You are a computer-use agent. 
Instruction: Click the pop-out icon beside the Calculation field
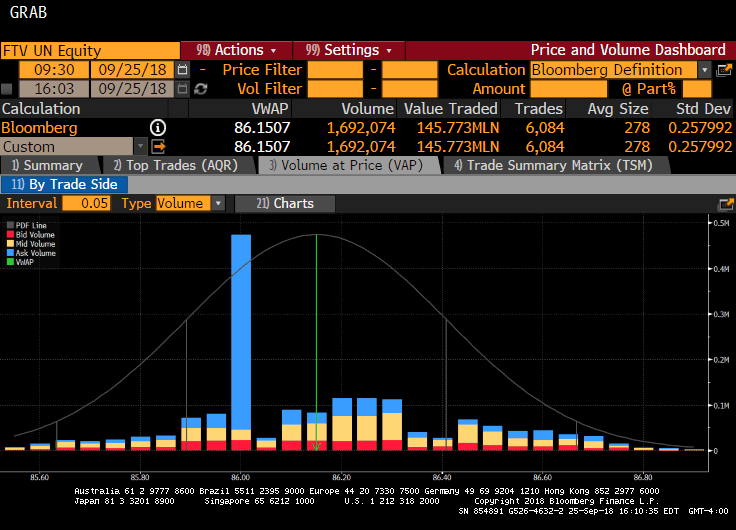pos(725,70)
